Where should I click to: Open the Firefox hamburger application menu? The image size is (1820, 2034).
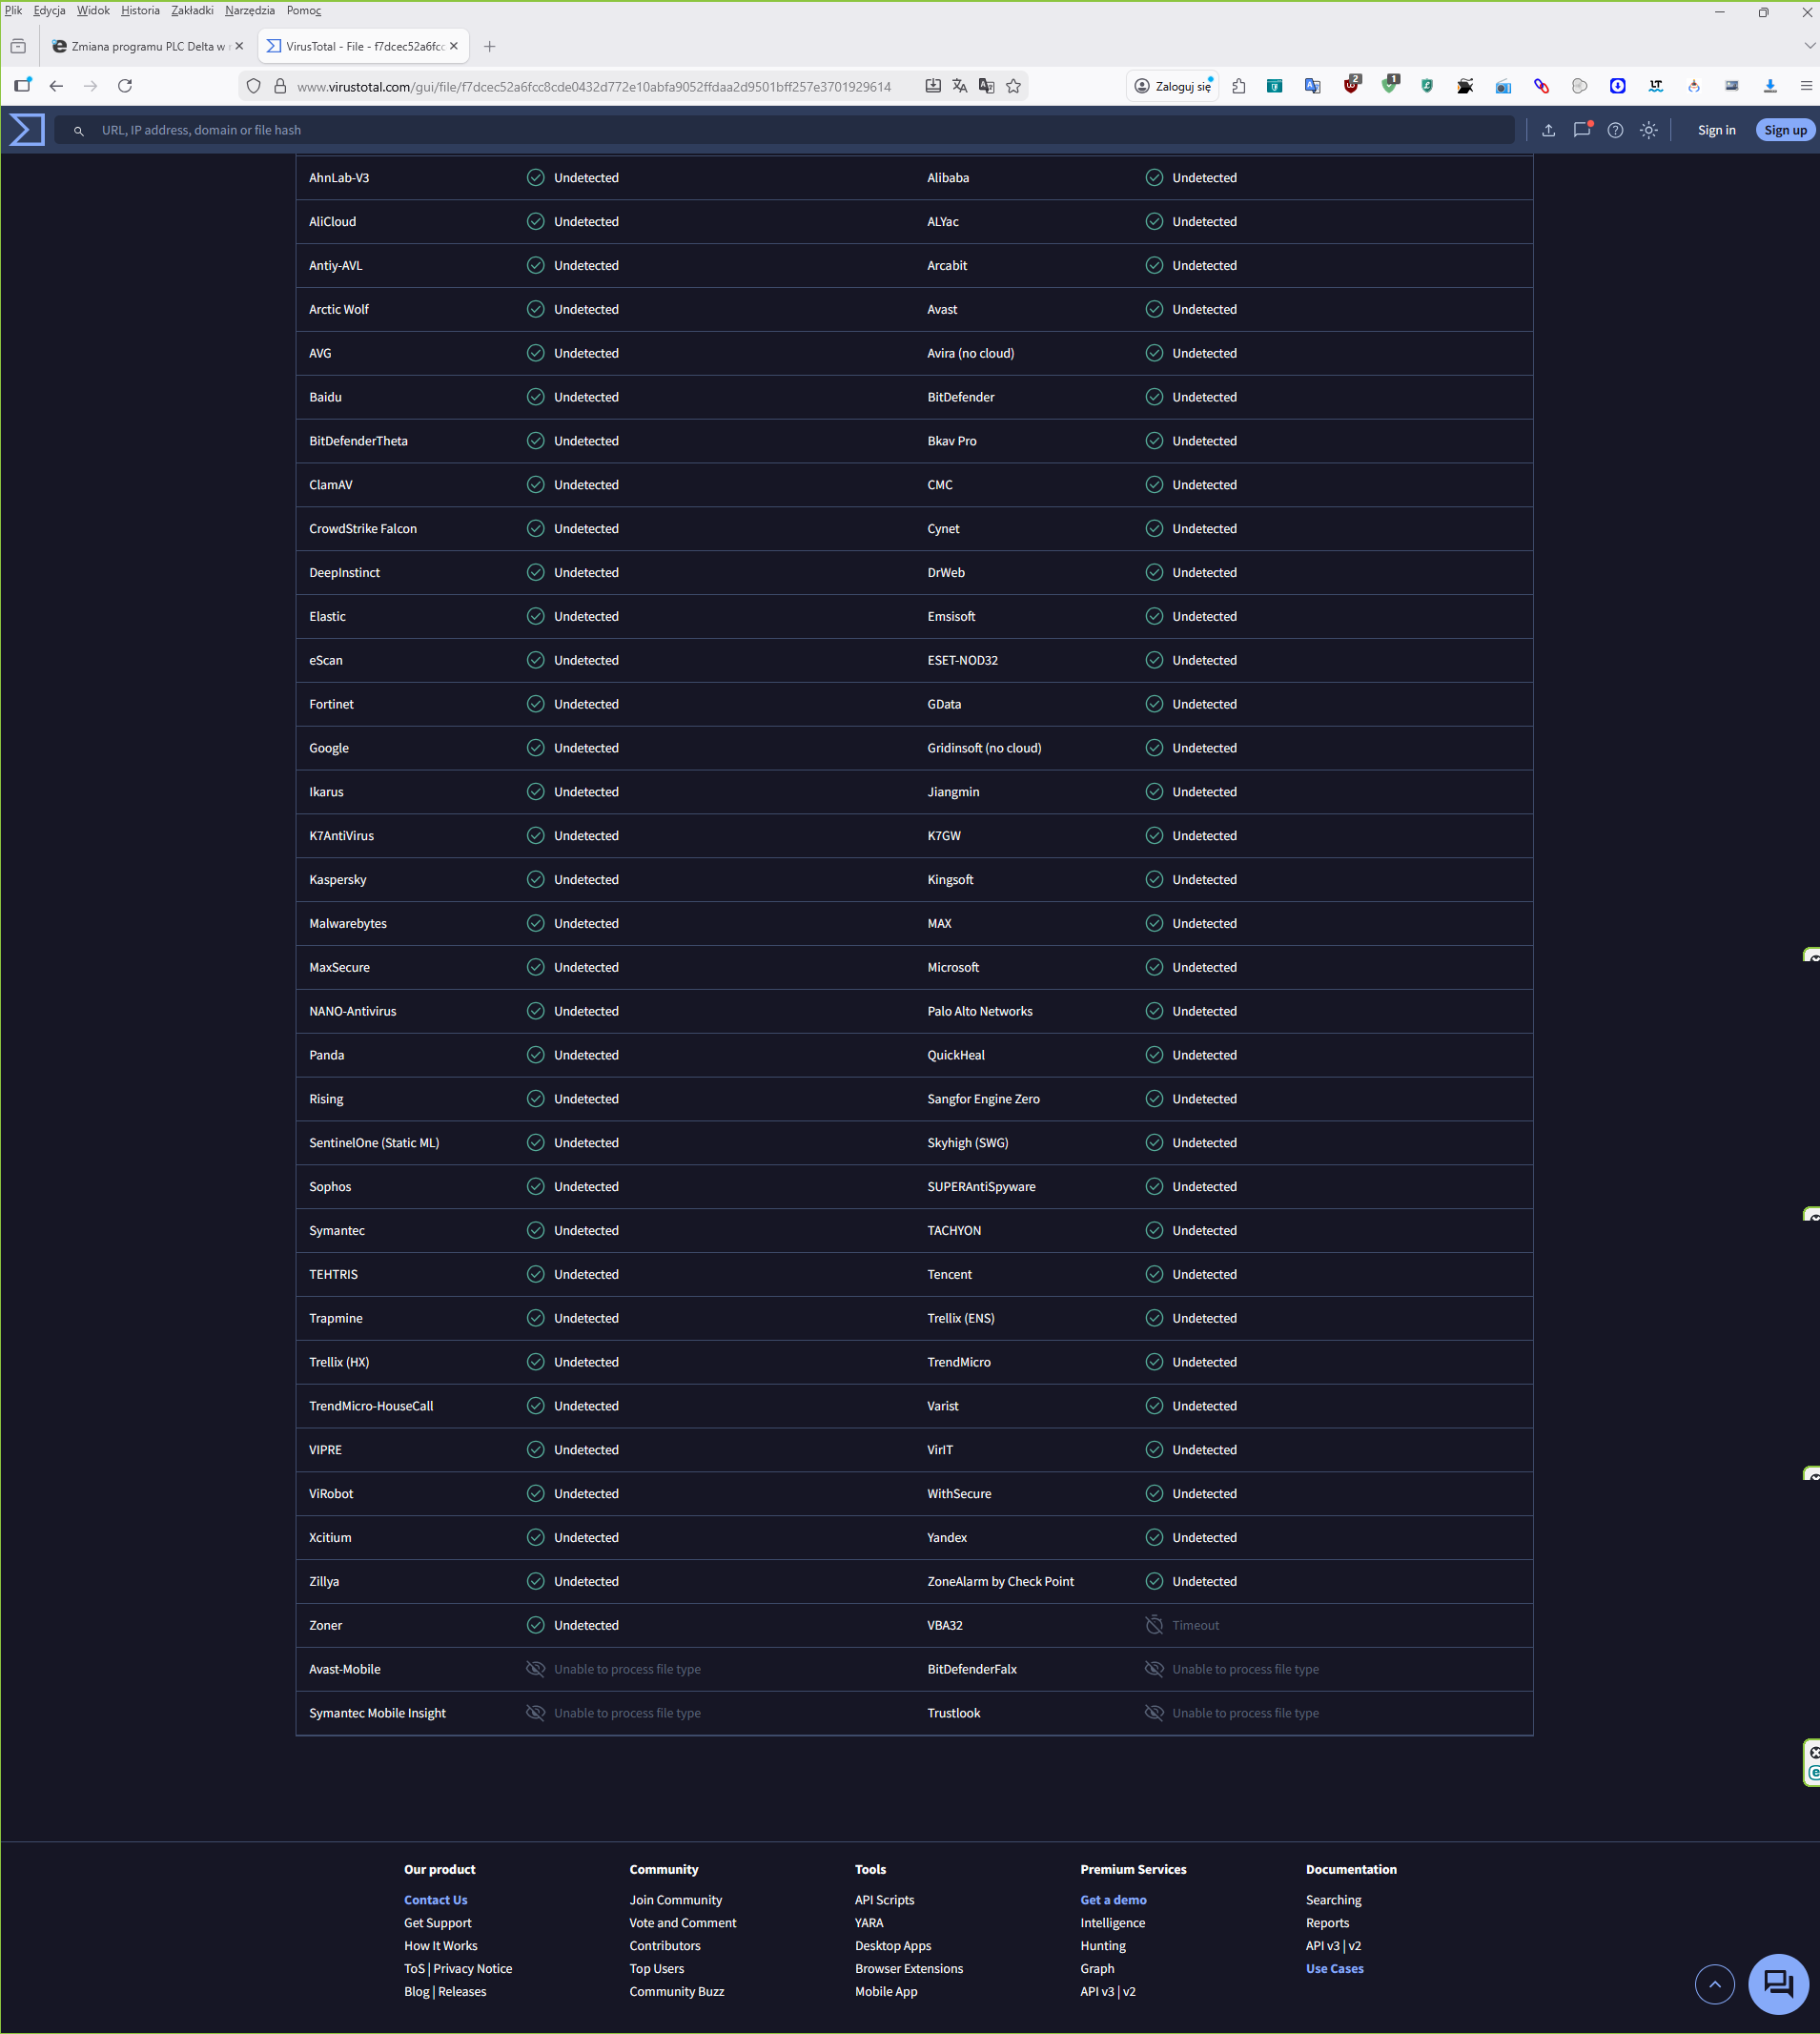point(1806,86)
